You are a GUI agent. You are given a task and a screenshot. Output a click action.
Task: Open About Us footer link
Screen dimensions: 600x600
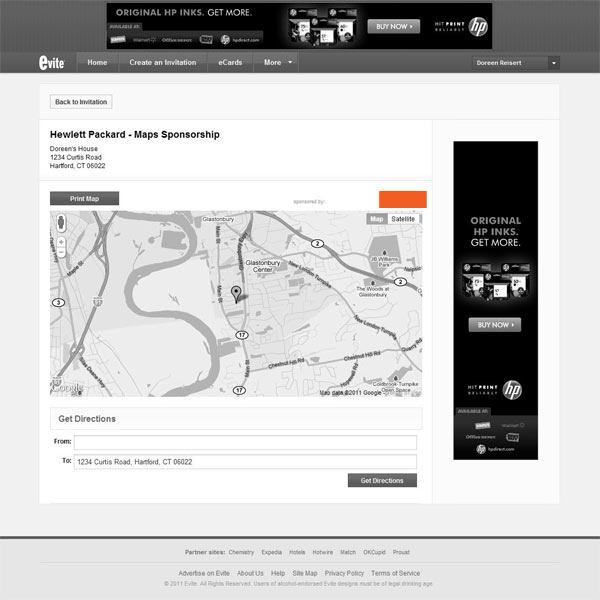pos(250,573)
